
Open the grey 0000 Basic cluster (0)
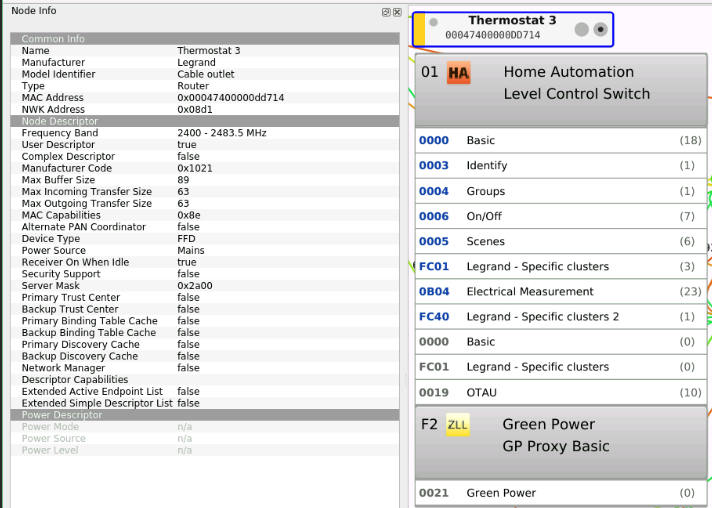(561, 342)
